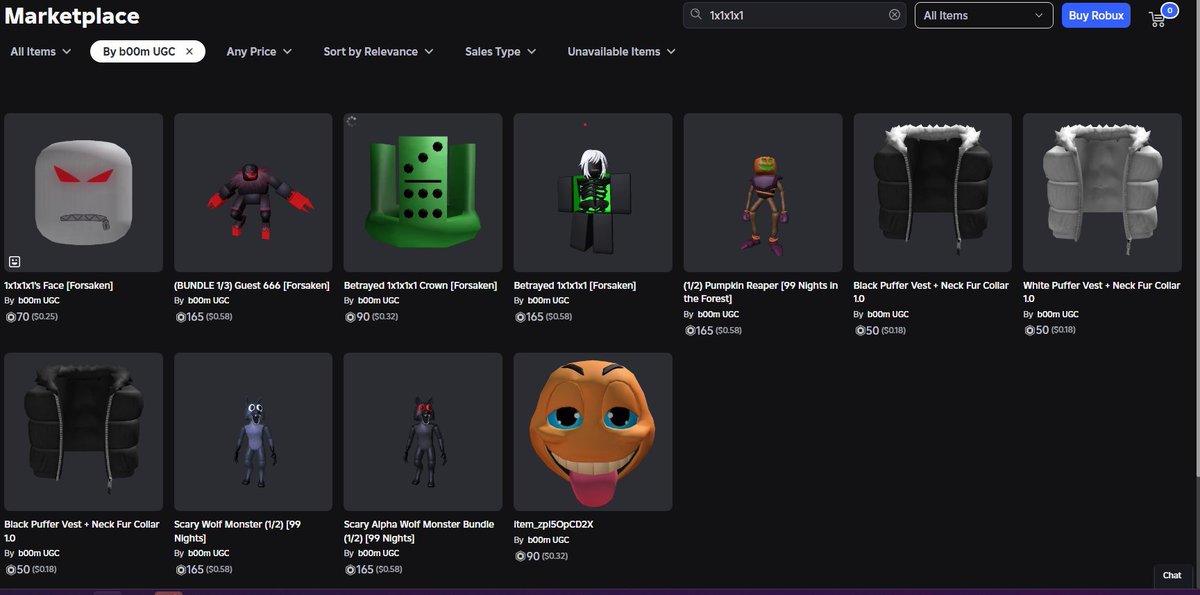The image size is (1200, 595).
Task: Expand the Any Price filter
Action: coord(259,52)
